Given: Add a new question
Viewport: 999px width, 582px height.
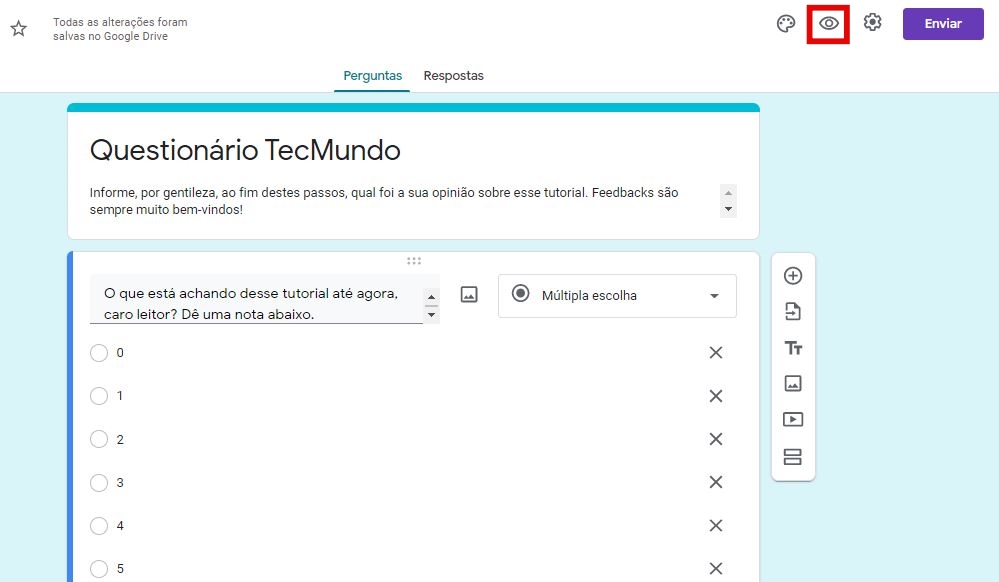Looking at the screenshot, I should click(x=793, y=276).
